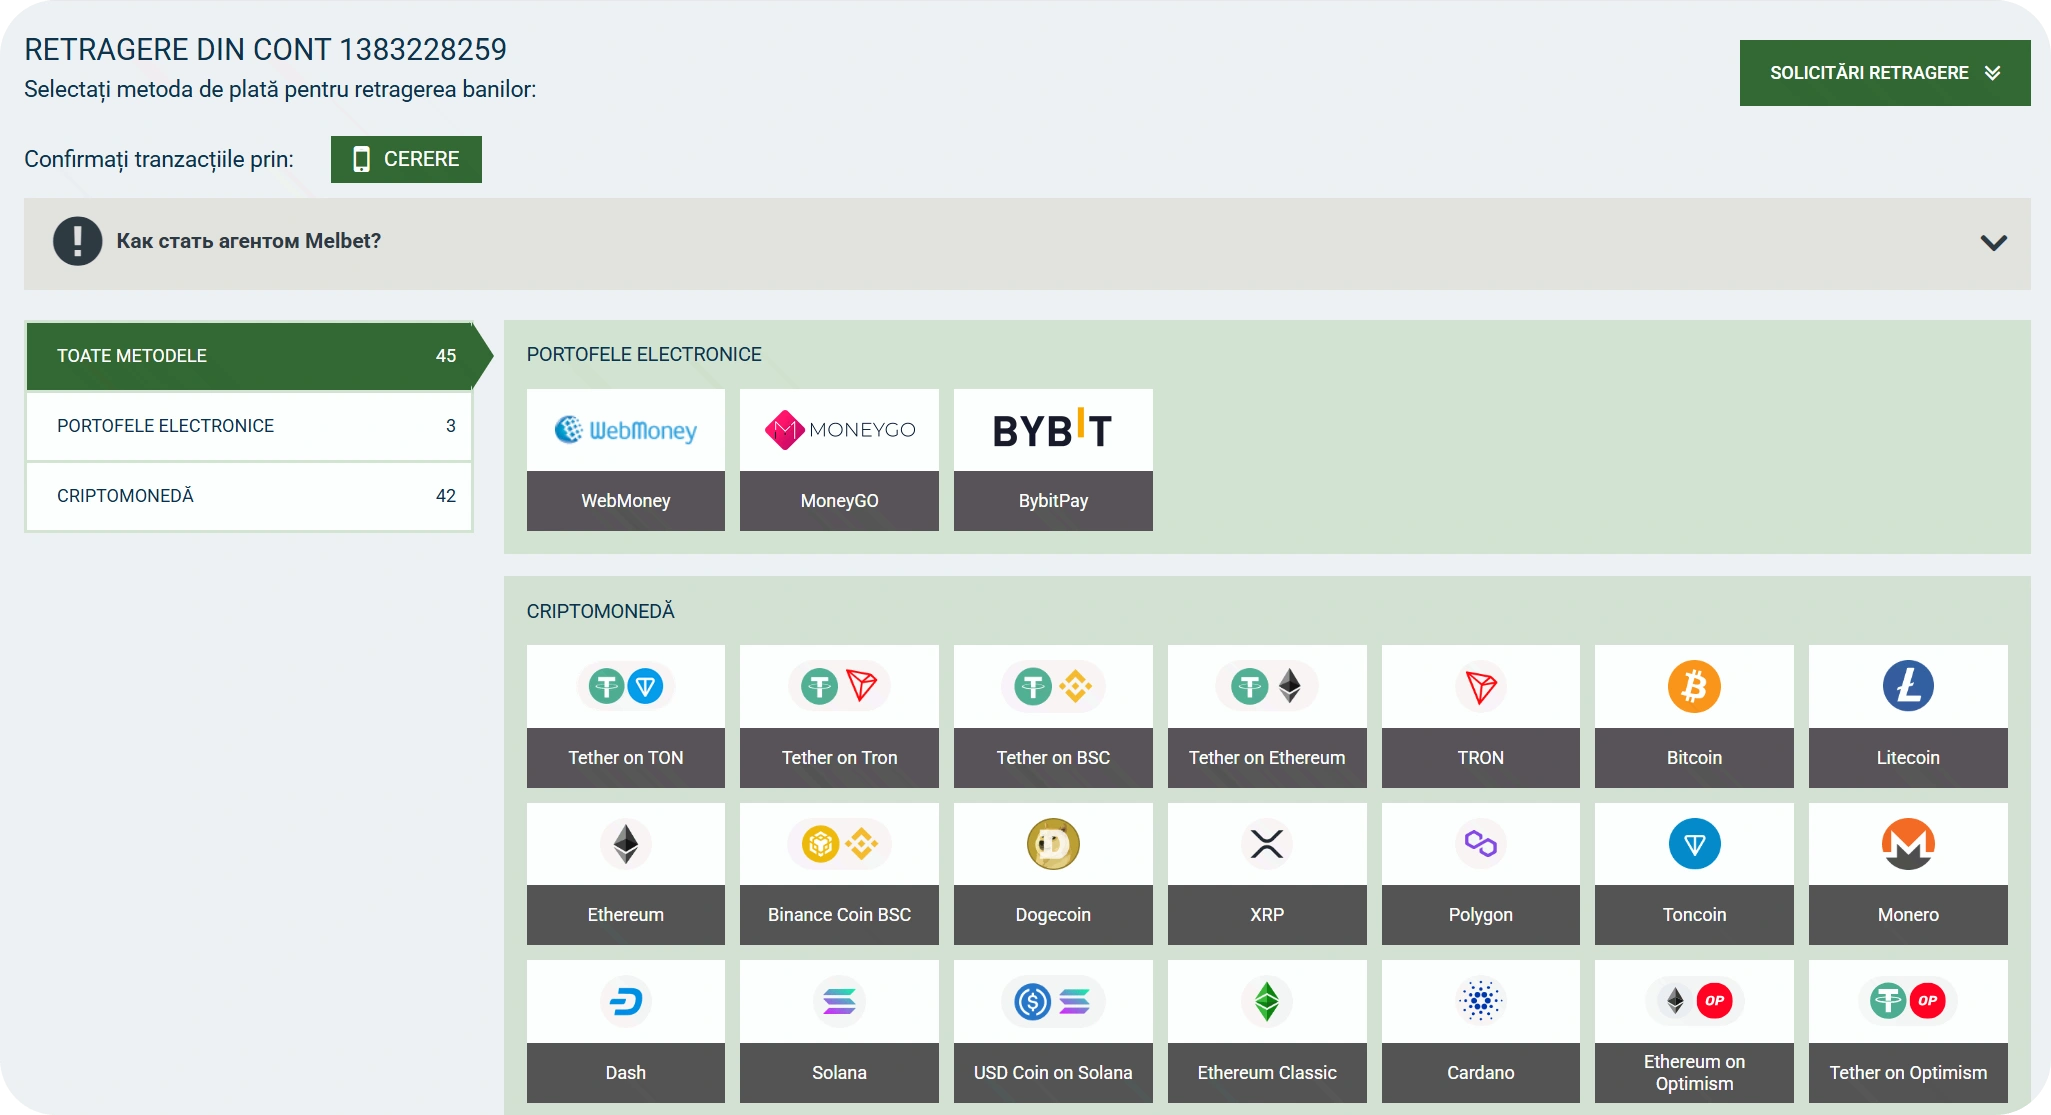This screenshot has height=1115, width=2051.
Task: Click the Dogecoin label
Action: click(x=1053, y=915)
